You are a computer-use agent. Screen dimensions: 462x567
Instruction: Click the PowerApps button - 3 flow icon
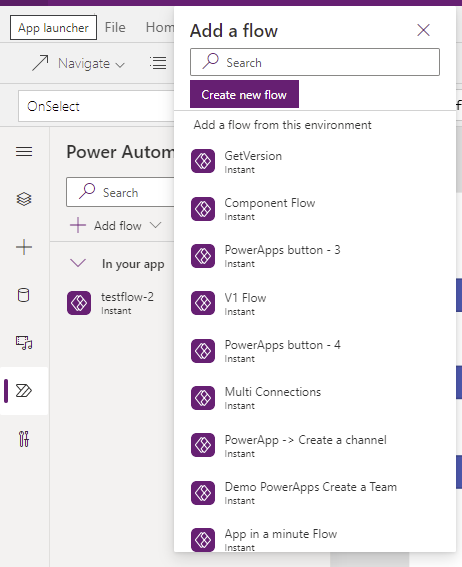(x=203, y=256)
